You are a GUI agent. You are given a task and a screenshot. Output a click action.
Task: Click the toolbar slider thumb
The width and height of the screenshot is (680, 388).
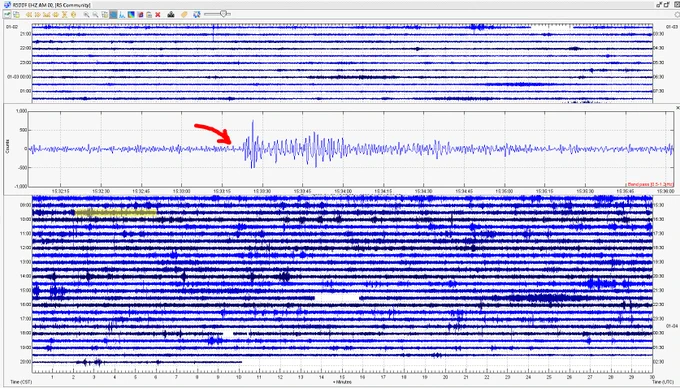tap(223, 14)
